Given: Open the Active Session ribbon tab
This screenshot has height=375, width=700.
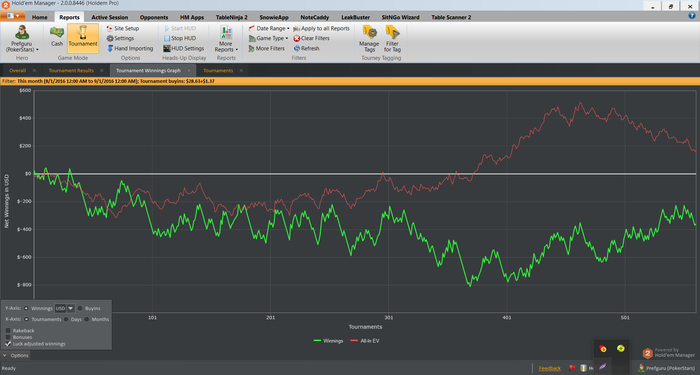Looking at the screenshot, I should (109, 17).
